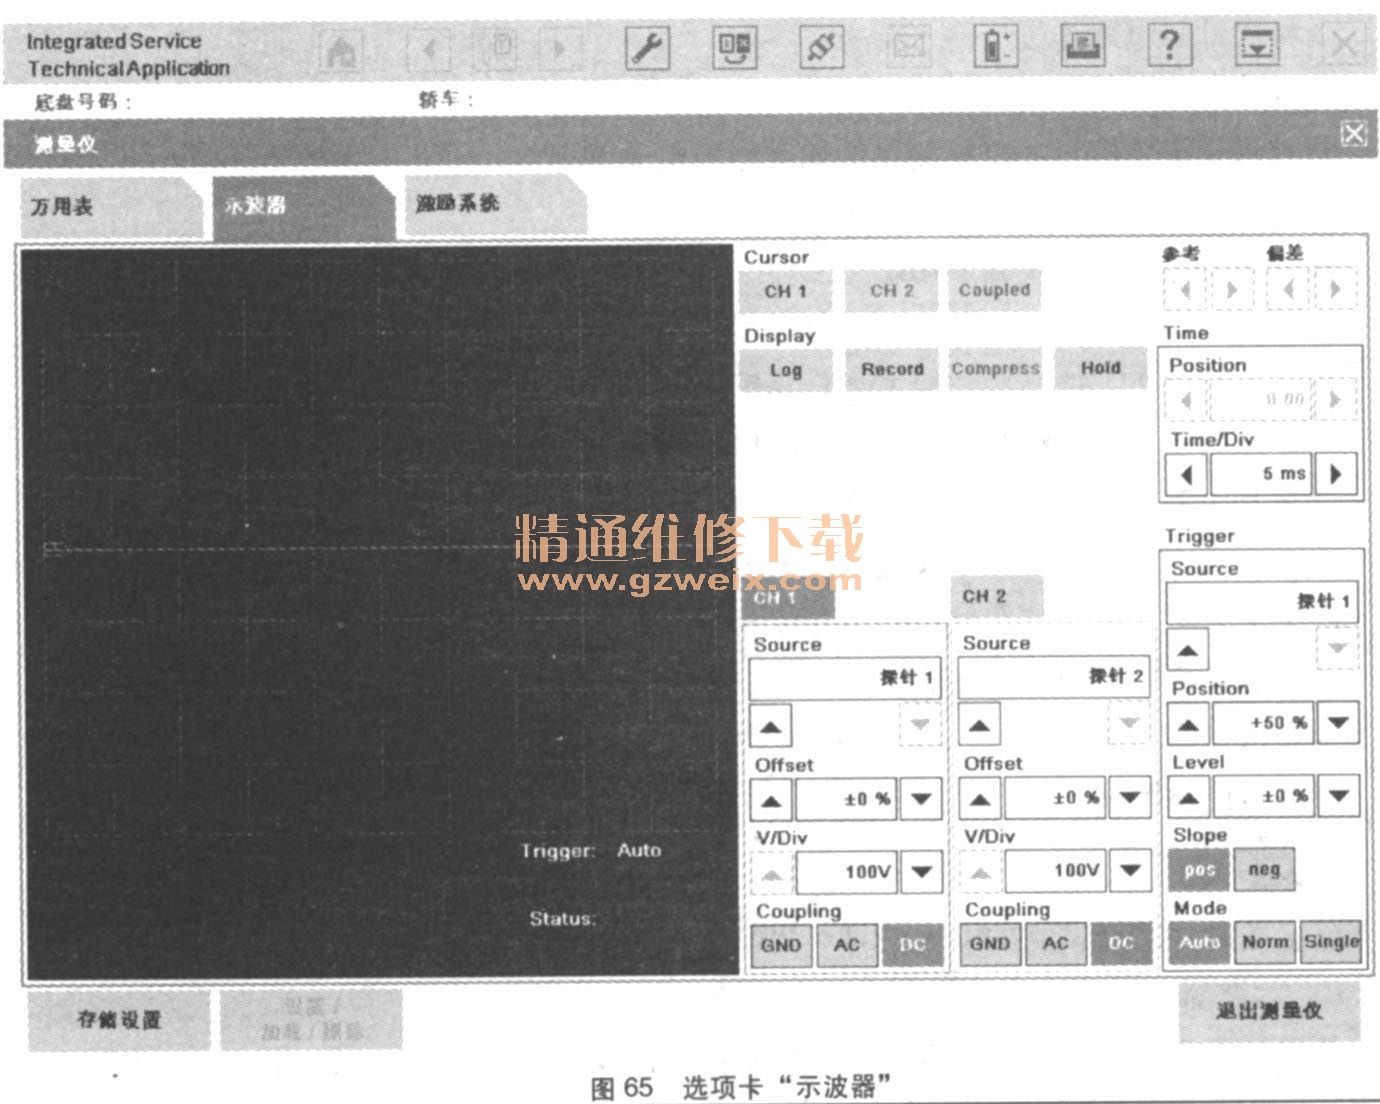Increase Time/Div with right arrow

click(1335, 474)
